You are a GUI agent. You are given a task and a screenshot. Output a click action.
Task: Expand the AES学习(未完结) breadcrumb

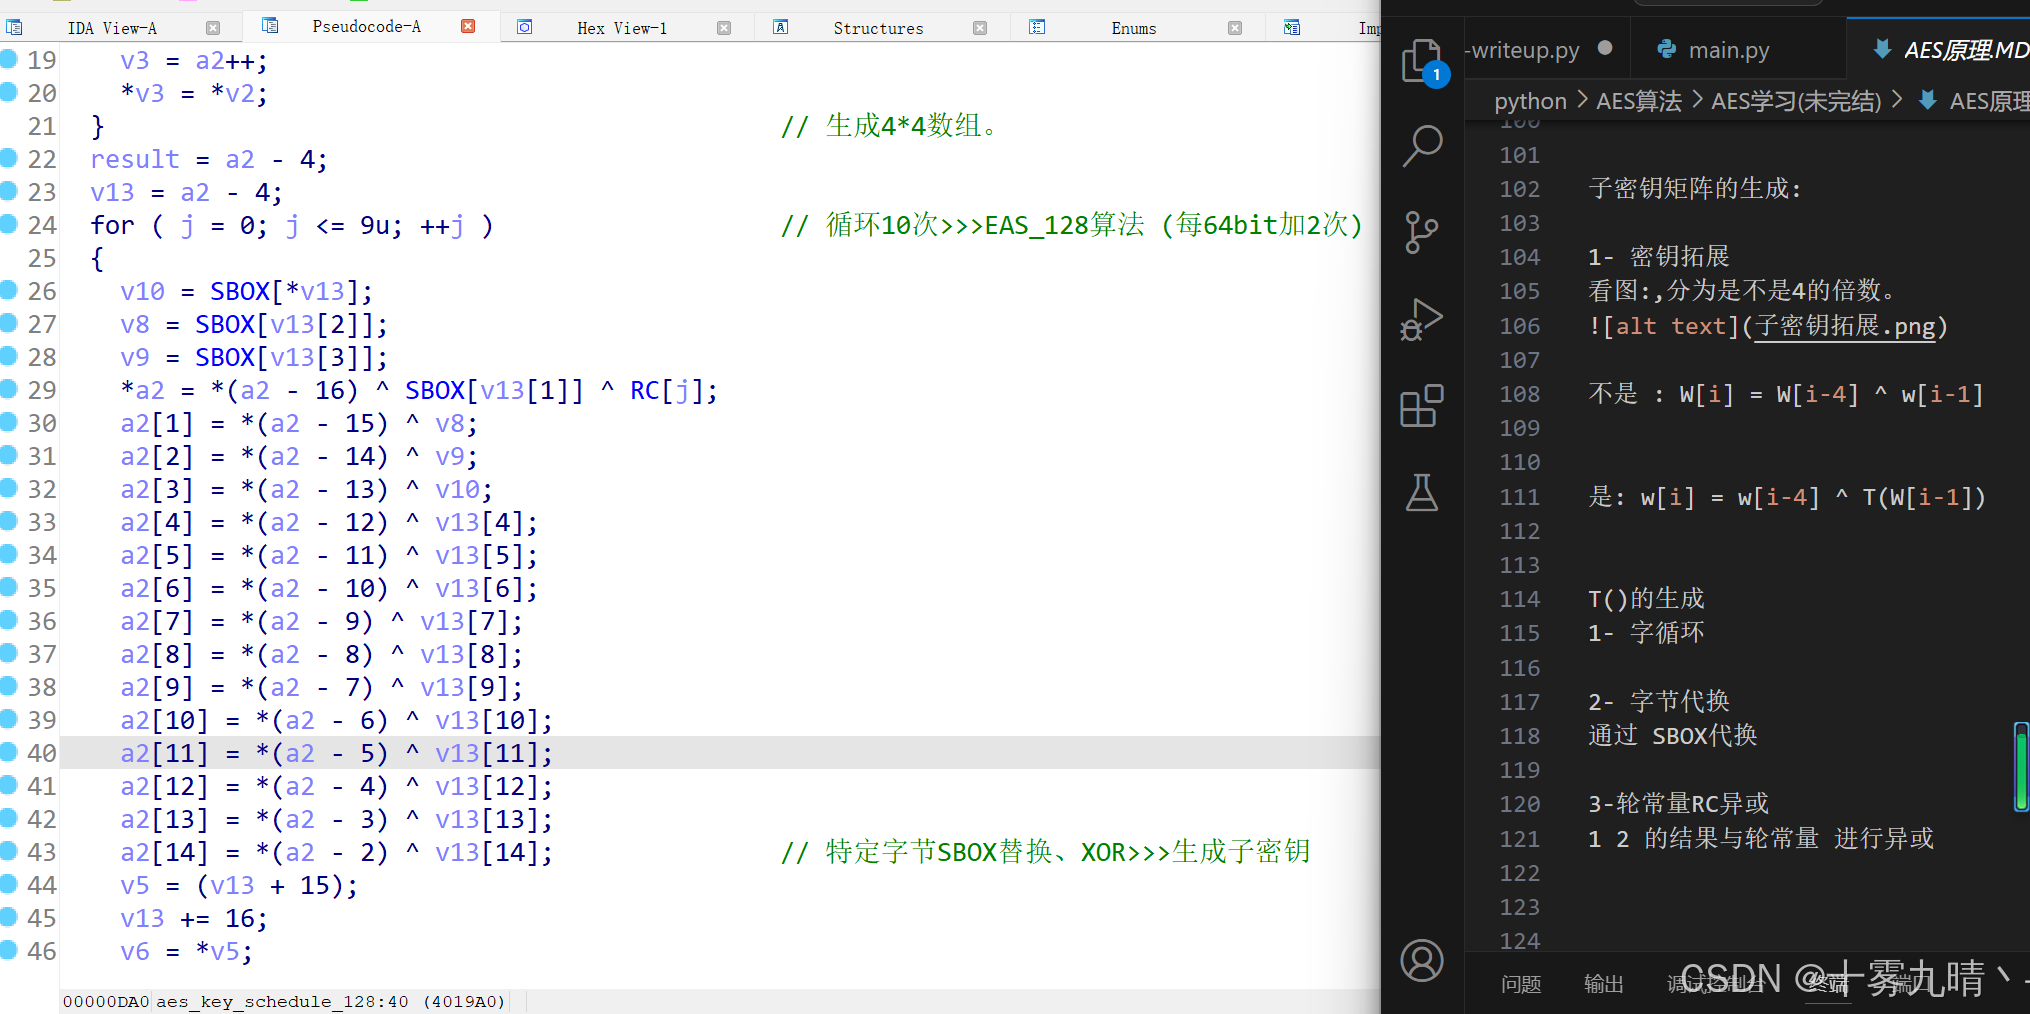tap(1795, 100)
